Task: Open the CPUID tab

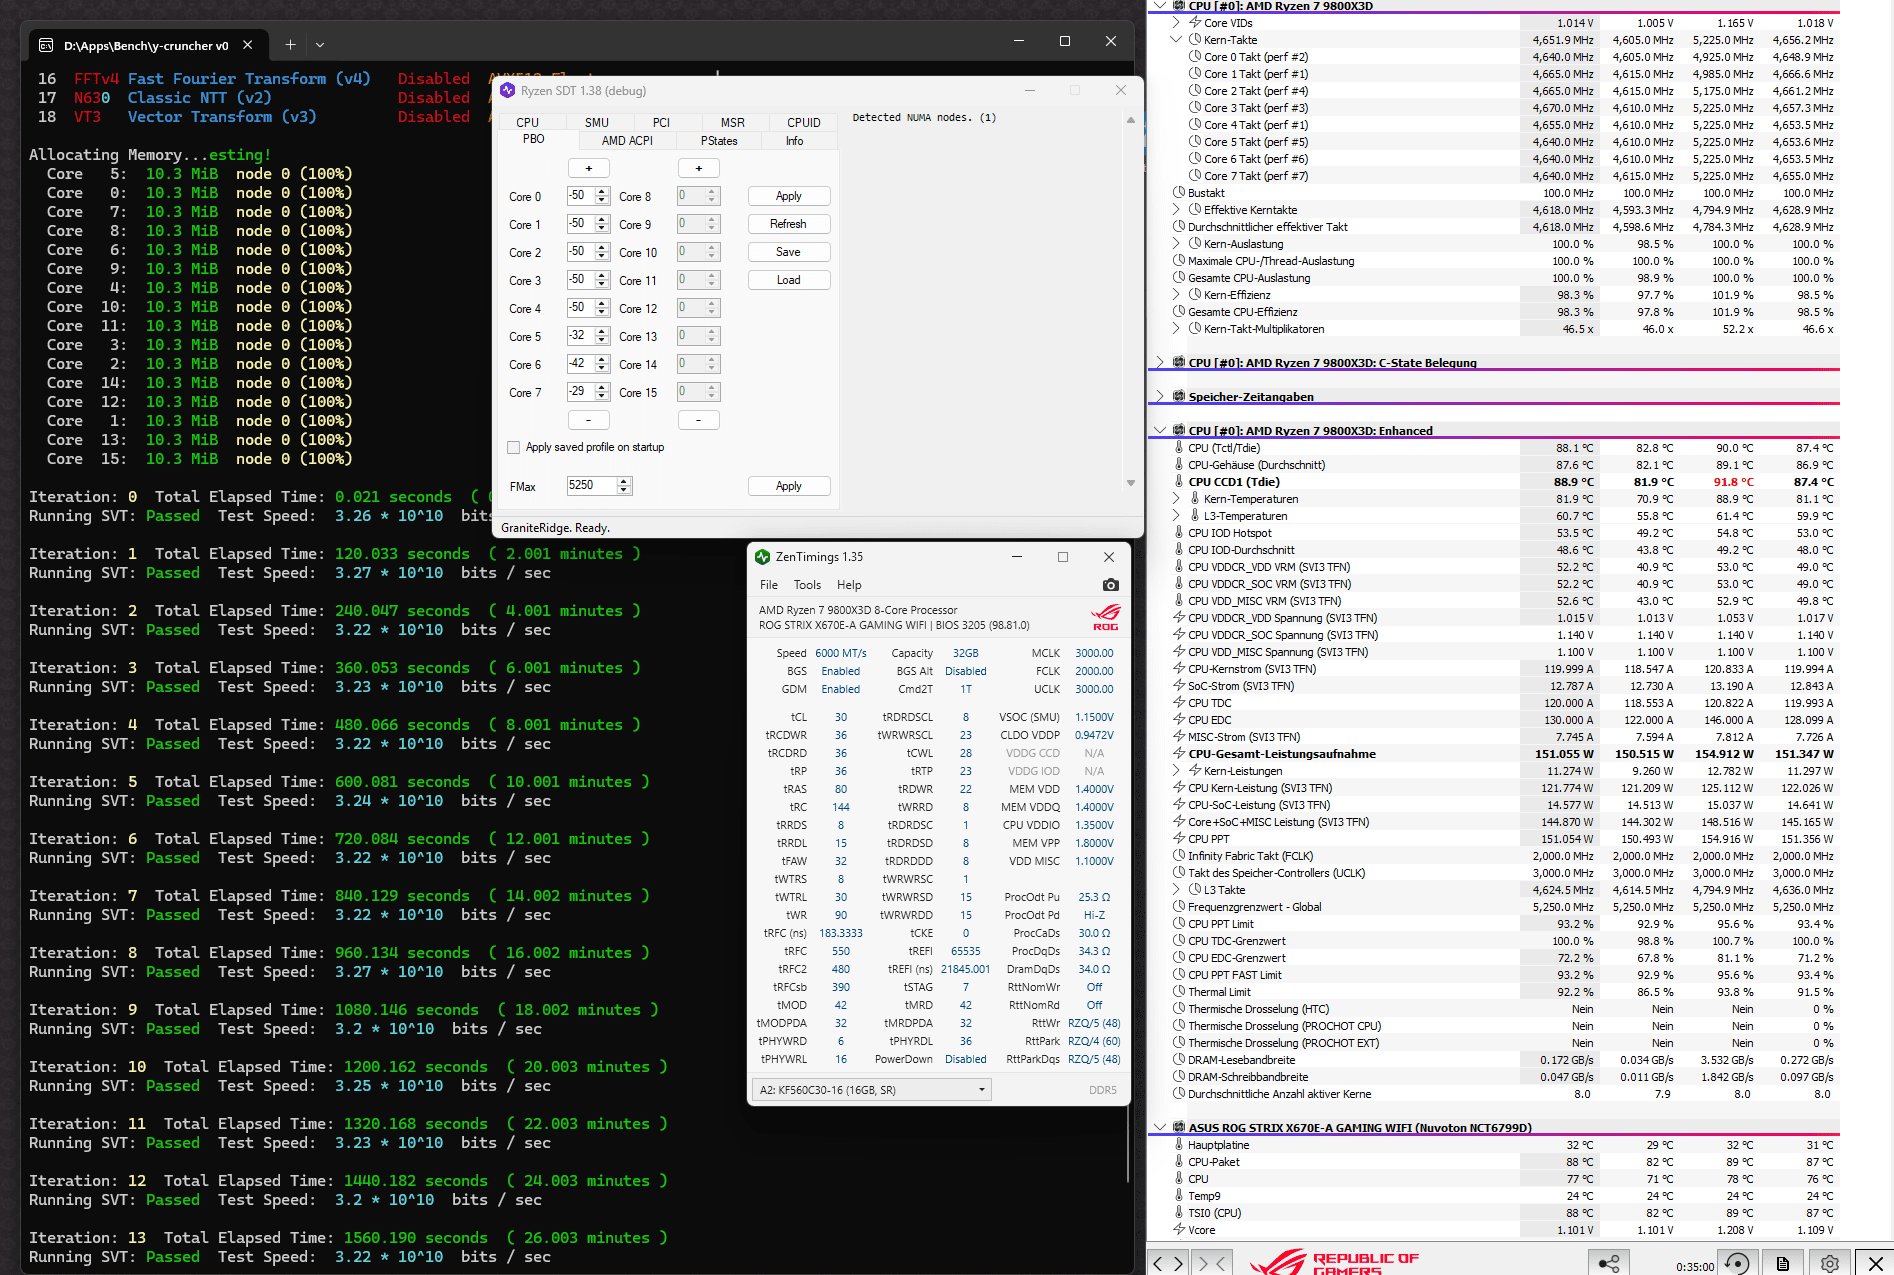Action: coord(804,122)
